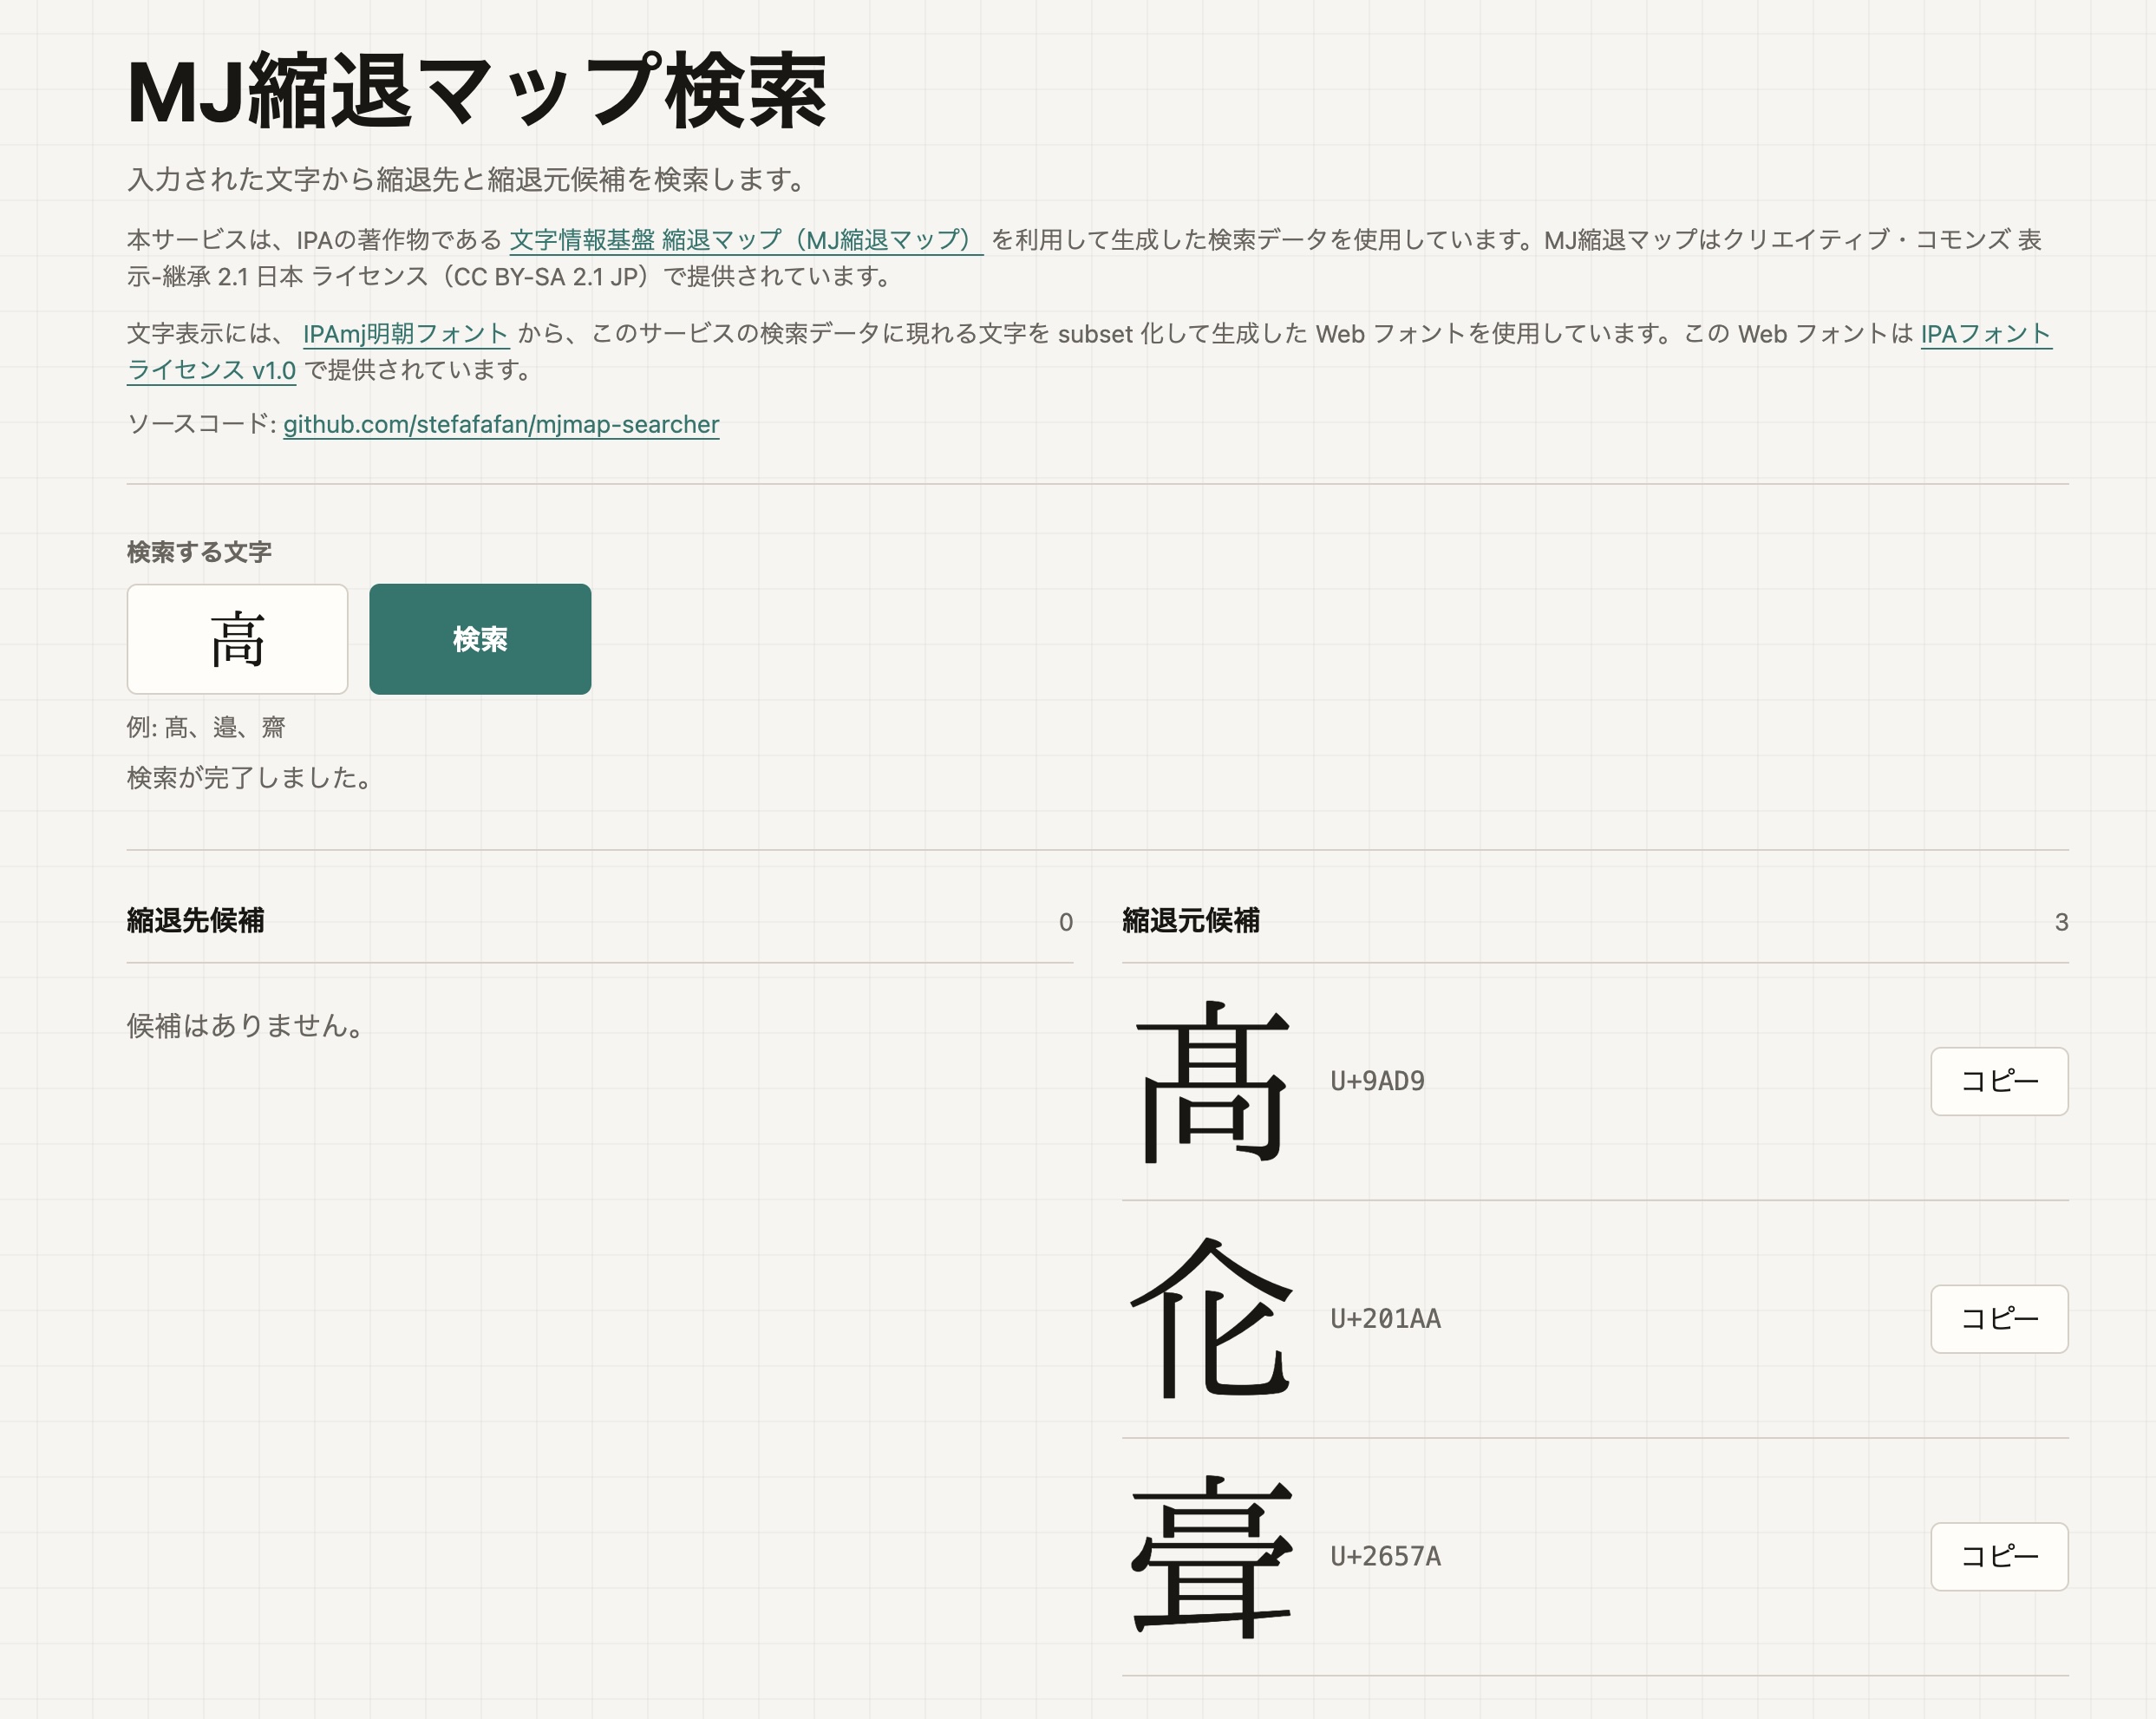Image resolution: width=2156 pixels, height=1719 pixels.
Task: Click the 縮退先候補 section heading
Action: point(195,920)
